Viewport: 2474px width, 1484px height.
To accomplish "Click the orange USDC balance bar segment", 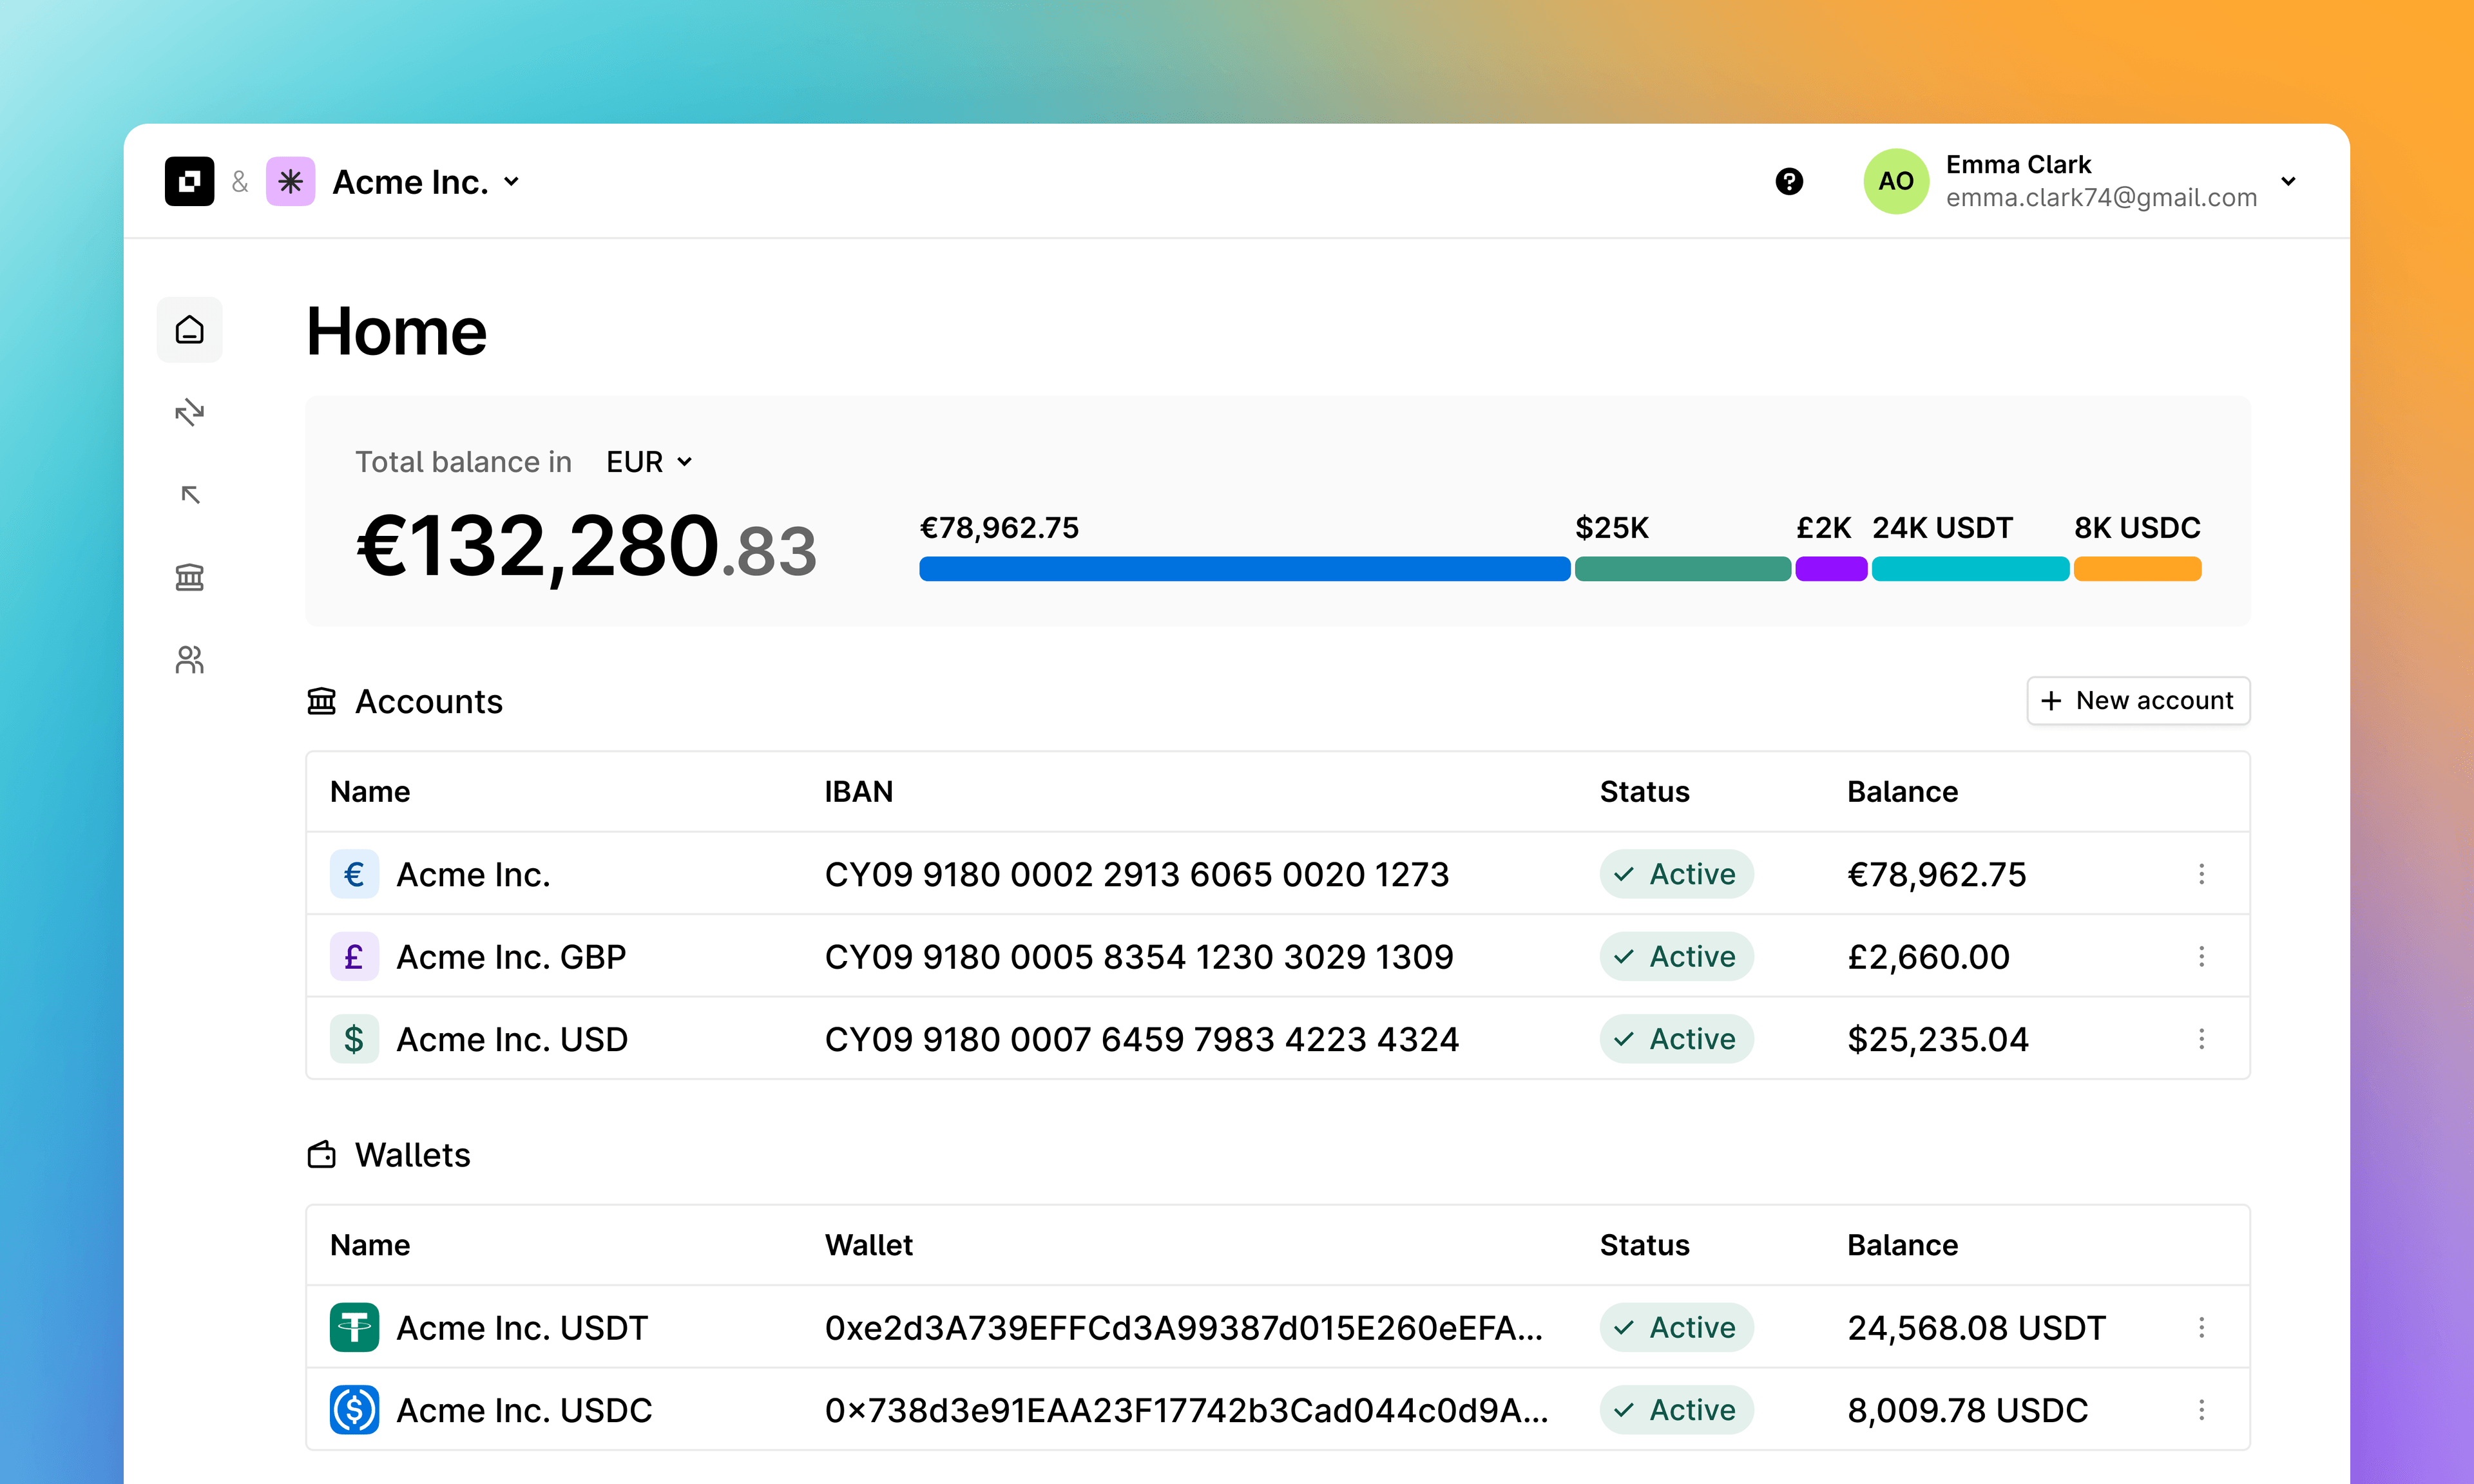I will click(2137, 569).
